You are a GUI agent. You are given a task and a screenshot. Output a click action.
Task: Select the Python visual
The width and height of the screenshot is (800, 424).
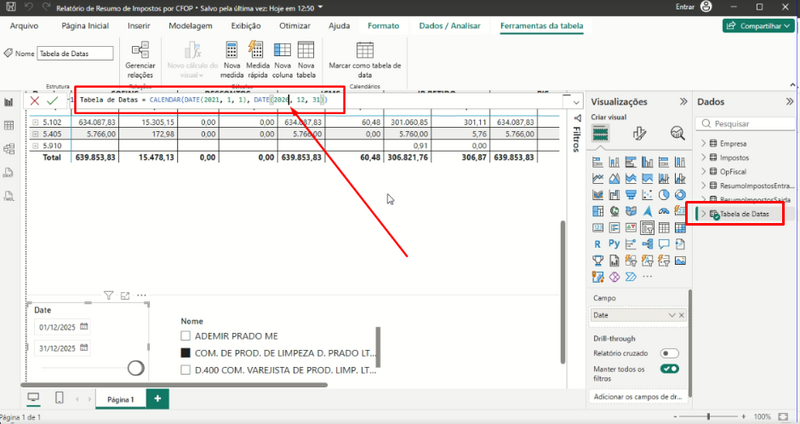[x=614, y=244]
